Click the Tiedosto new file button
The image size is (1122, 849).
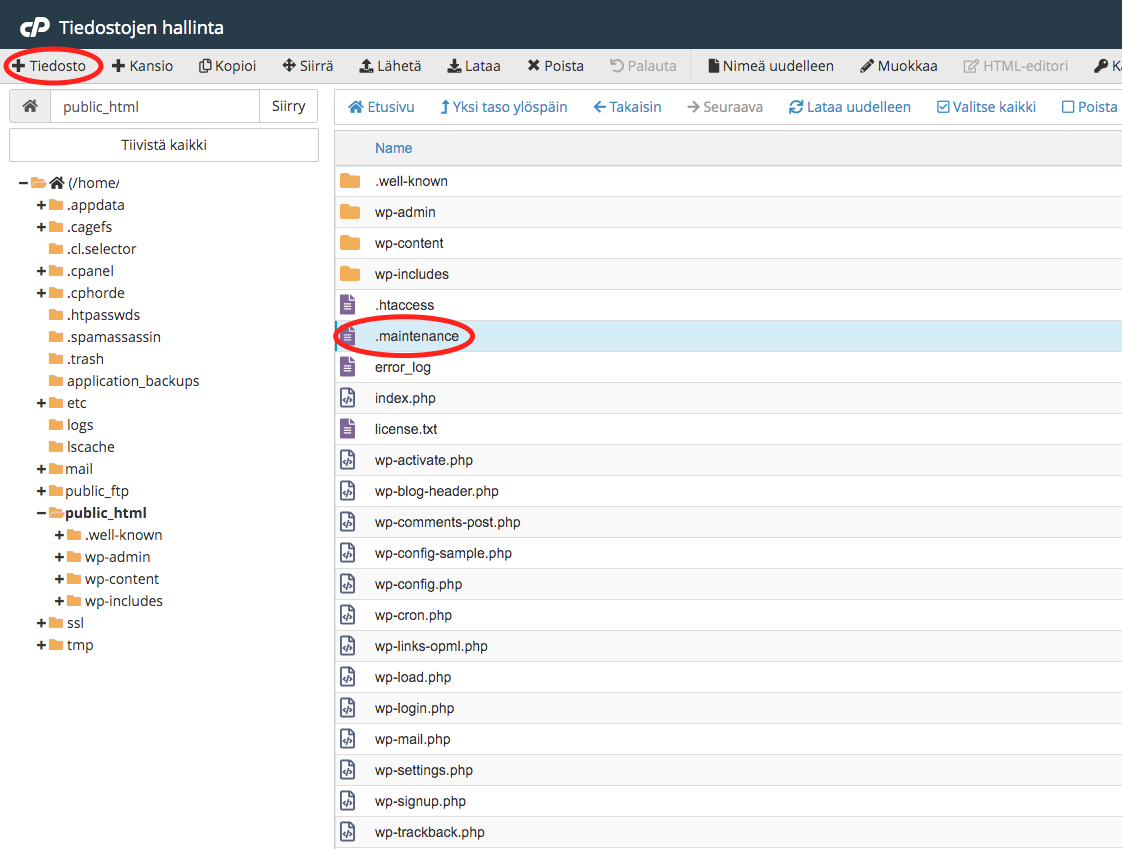[x=49, y=66]
